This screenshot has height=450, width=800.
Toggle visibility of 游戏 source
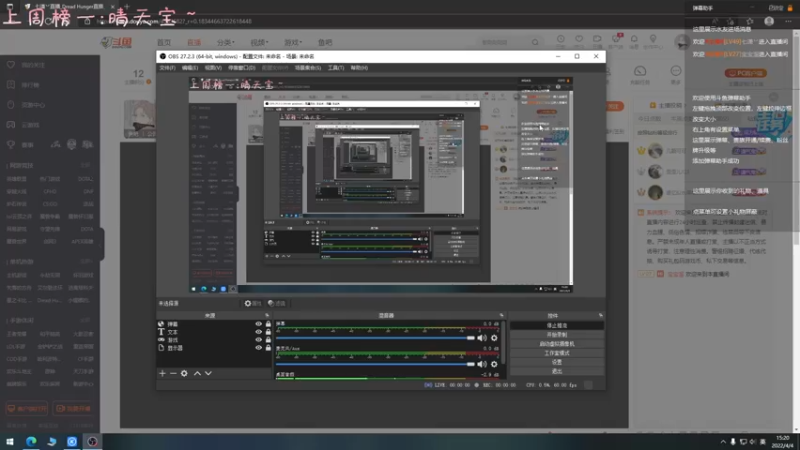coord(259,340)
